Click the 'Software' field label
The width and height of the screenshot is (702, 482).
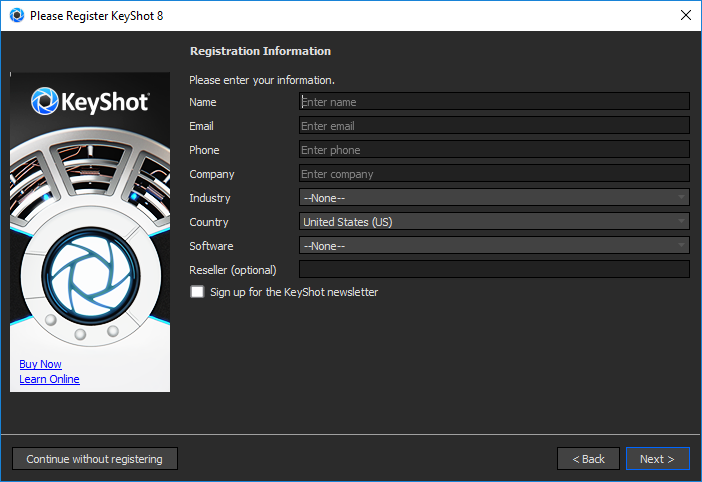211,246
